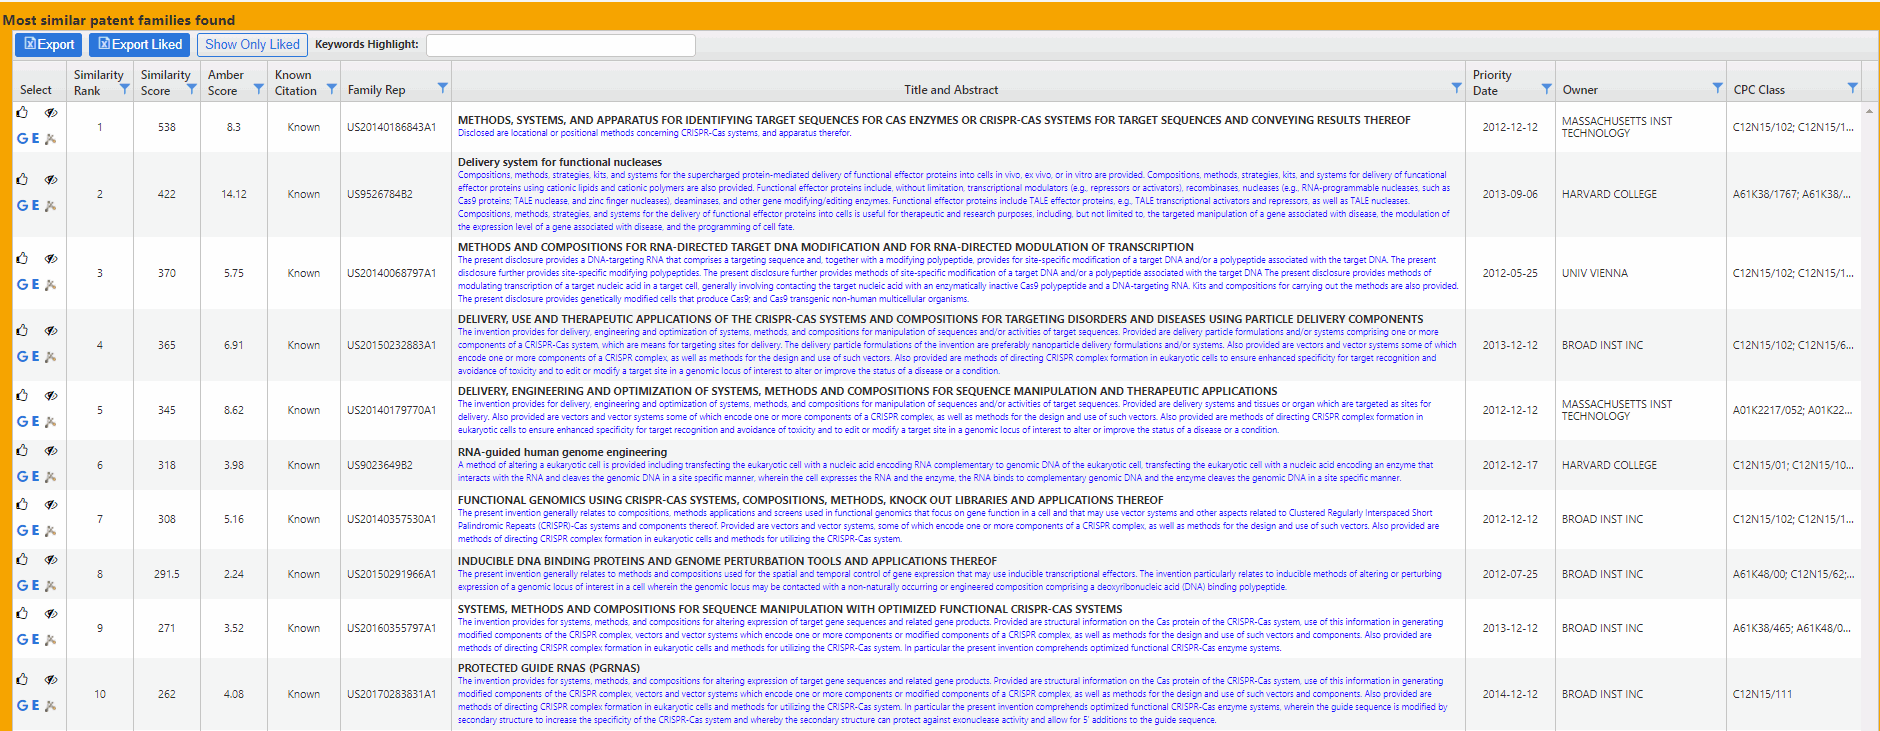The height and width of the screenshot is (731, 1880).
Task: Click family rep US20170283831A1 cell
Action: 392,694
